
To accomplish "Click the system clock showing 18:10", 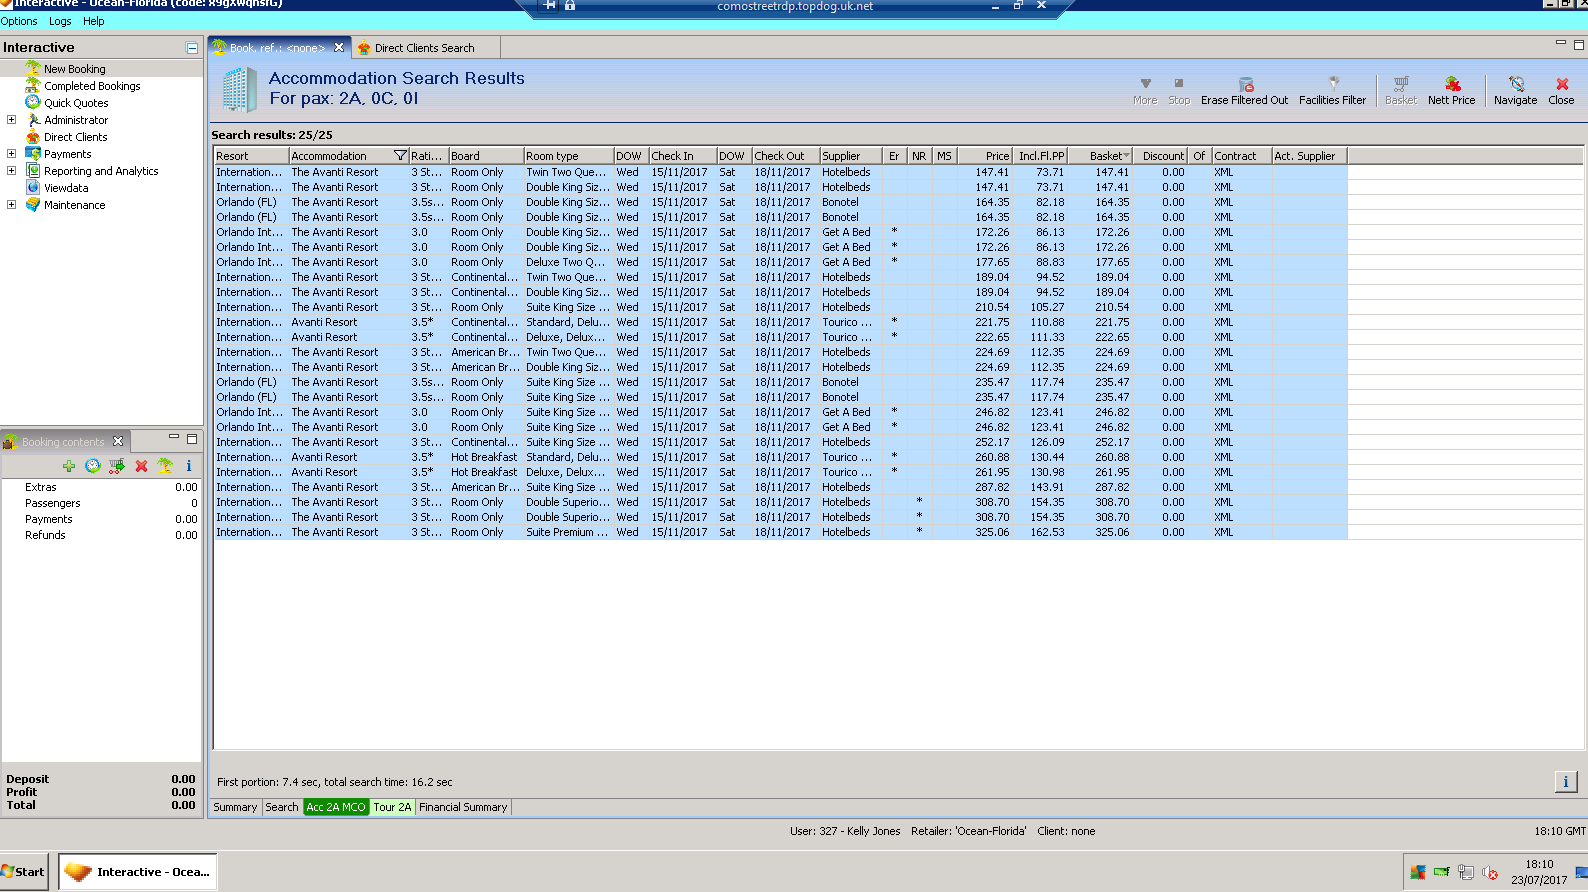I will click(1539, 865).
